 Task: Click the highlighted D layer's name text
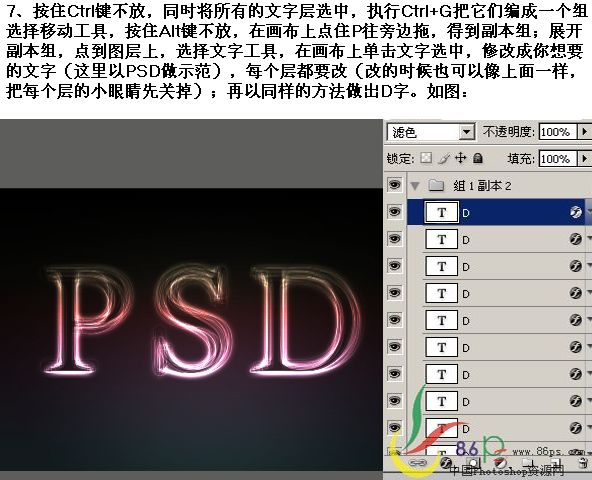(466, 213)
